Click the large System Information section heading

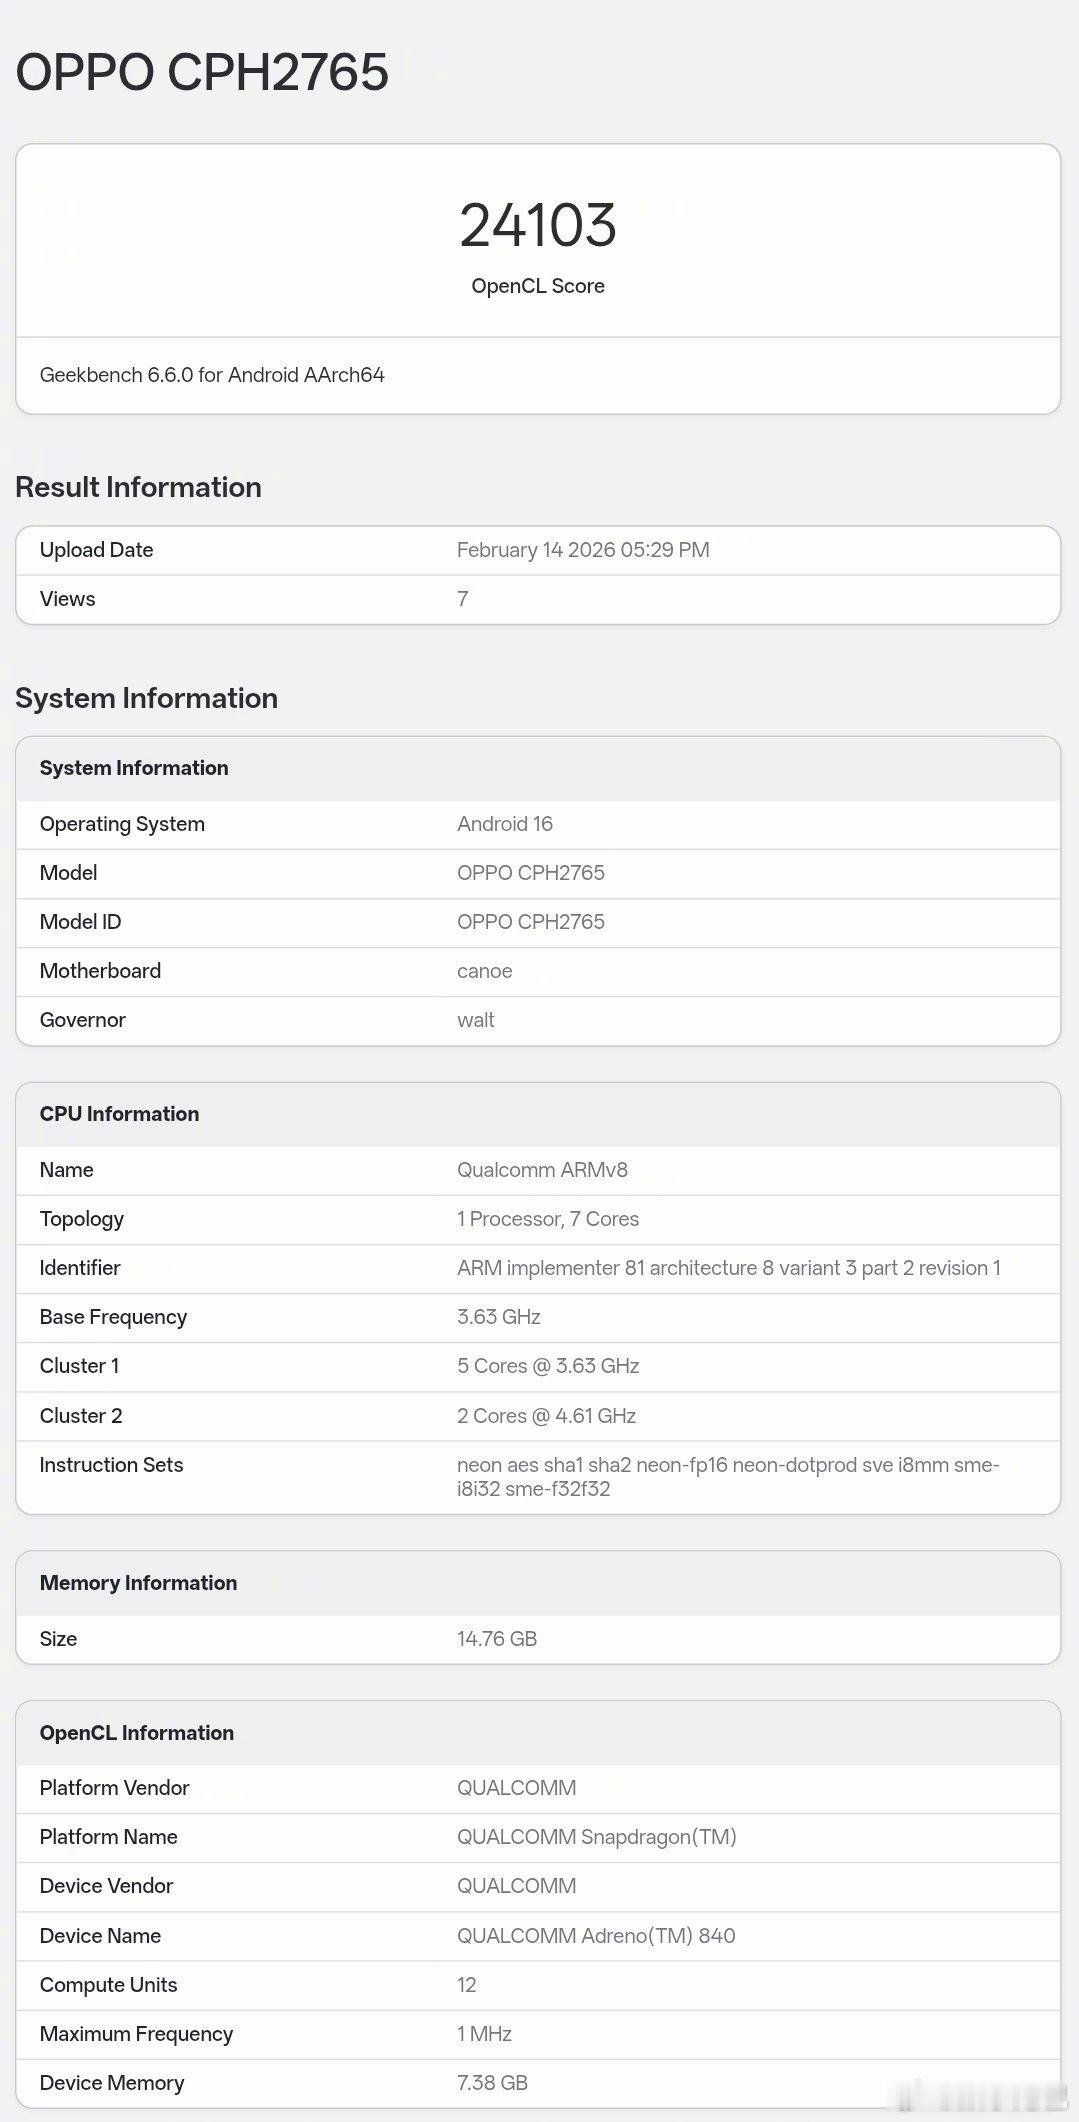pos(146,698)
